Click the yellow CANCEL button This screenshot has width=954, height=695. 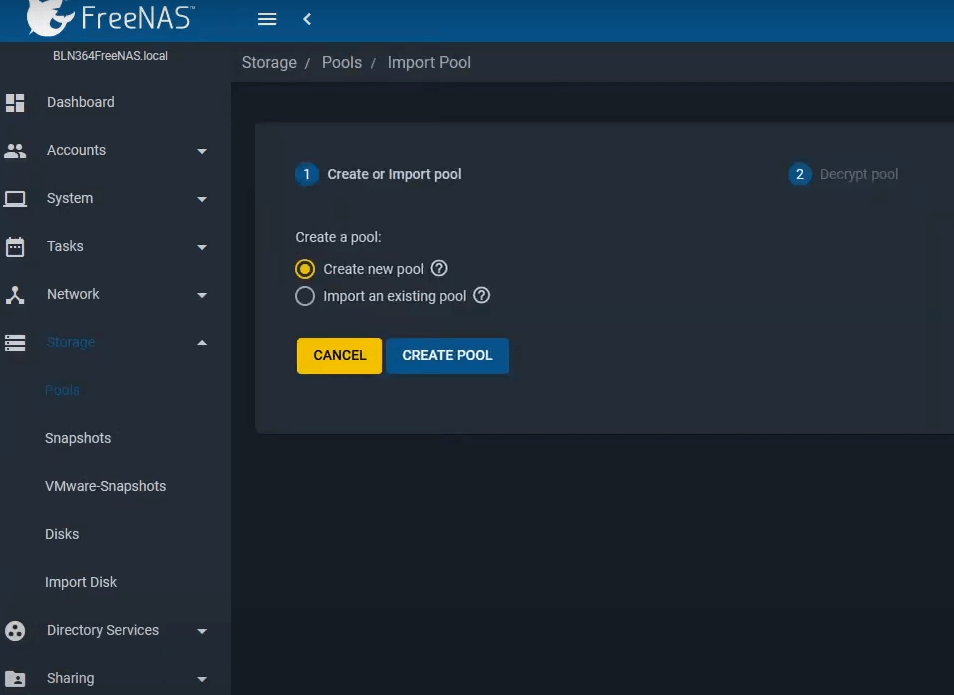click(x=338, y=355)
